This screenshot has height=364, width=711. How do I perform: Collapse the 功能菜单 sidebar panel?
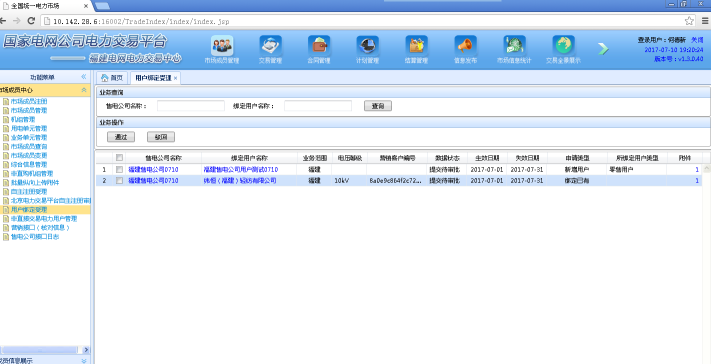[x=84, y=77]
